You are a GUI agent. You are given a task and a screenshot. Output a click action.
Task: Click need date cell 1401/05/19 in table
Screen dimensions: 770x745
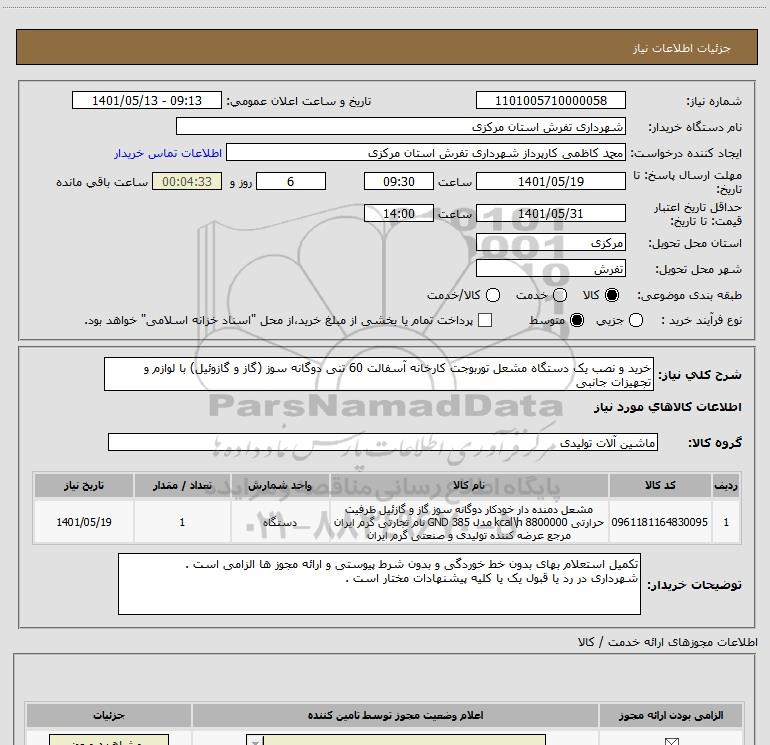tap(83, 522)
